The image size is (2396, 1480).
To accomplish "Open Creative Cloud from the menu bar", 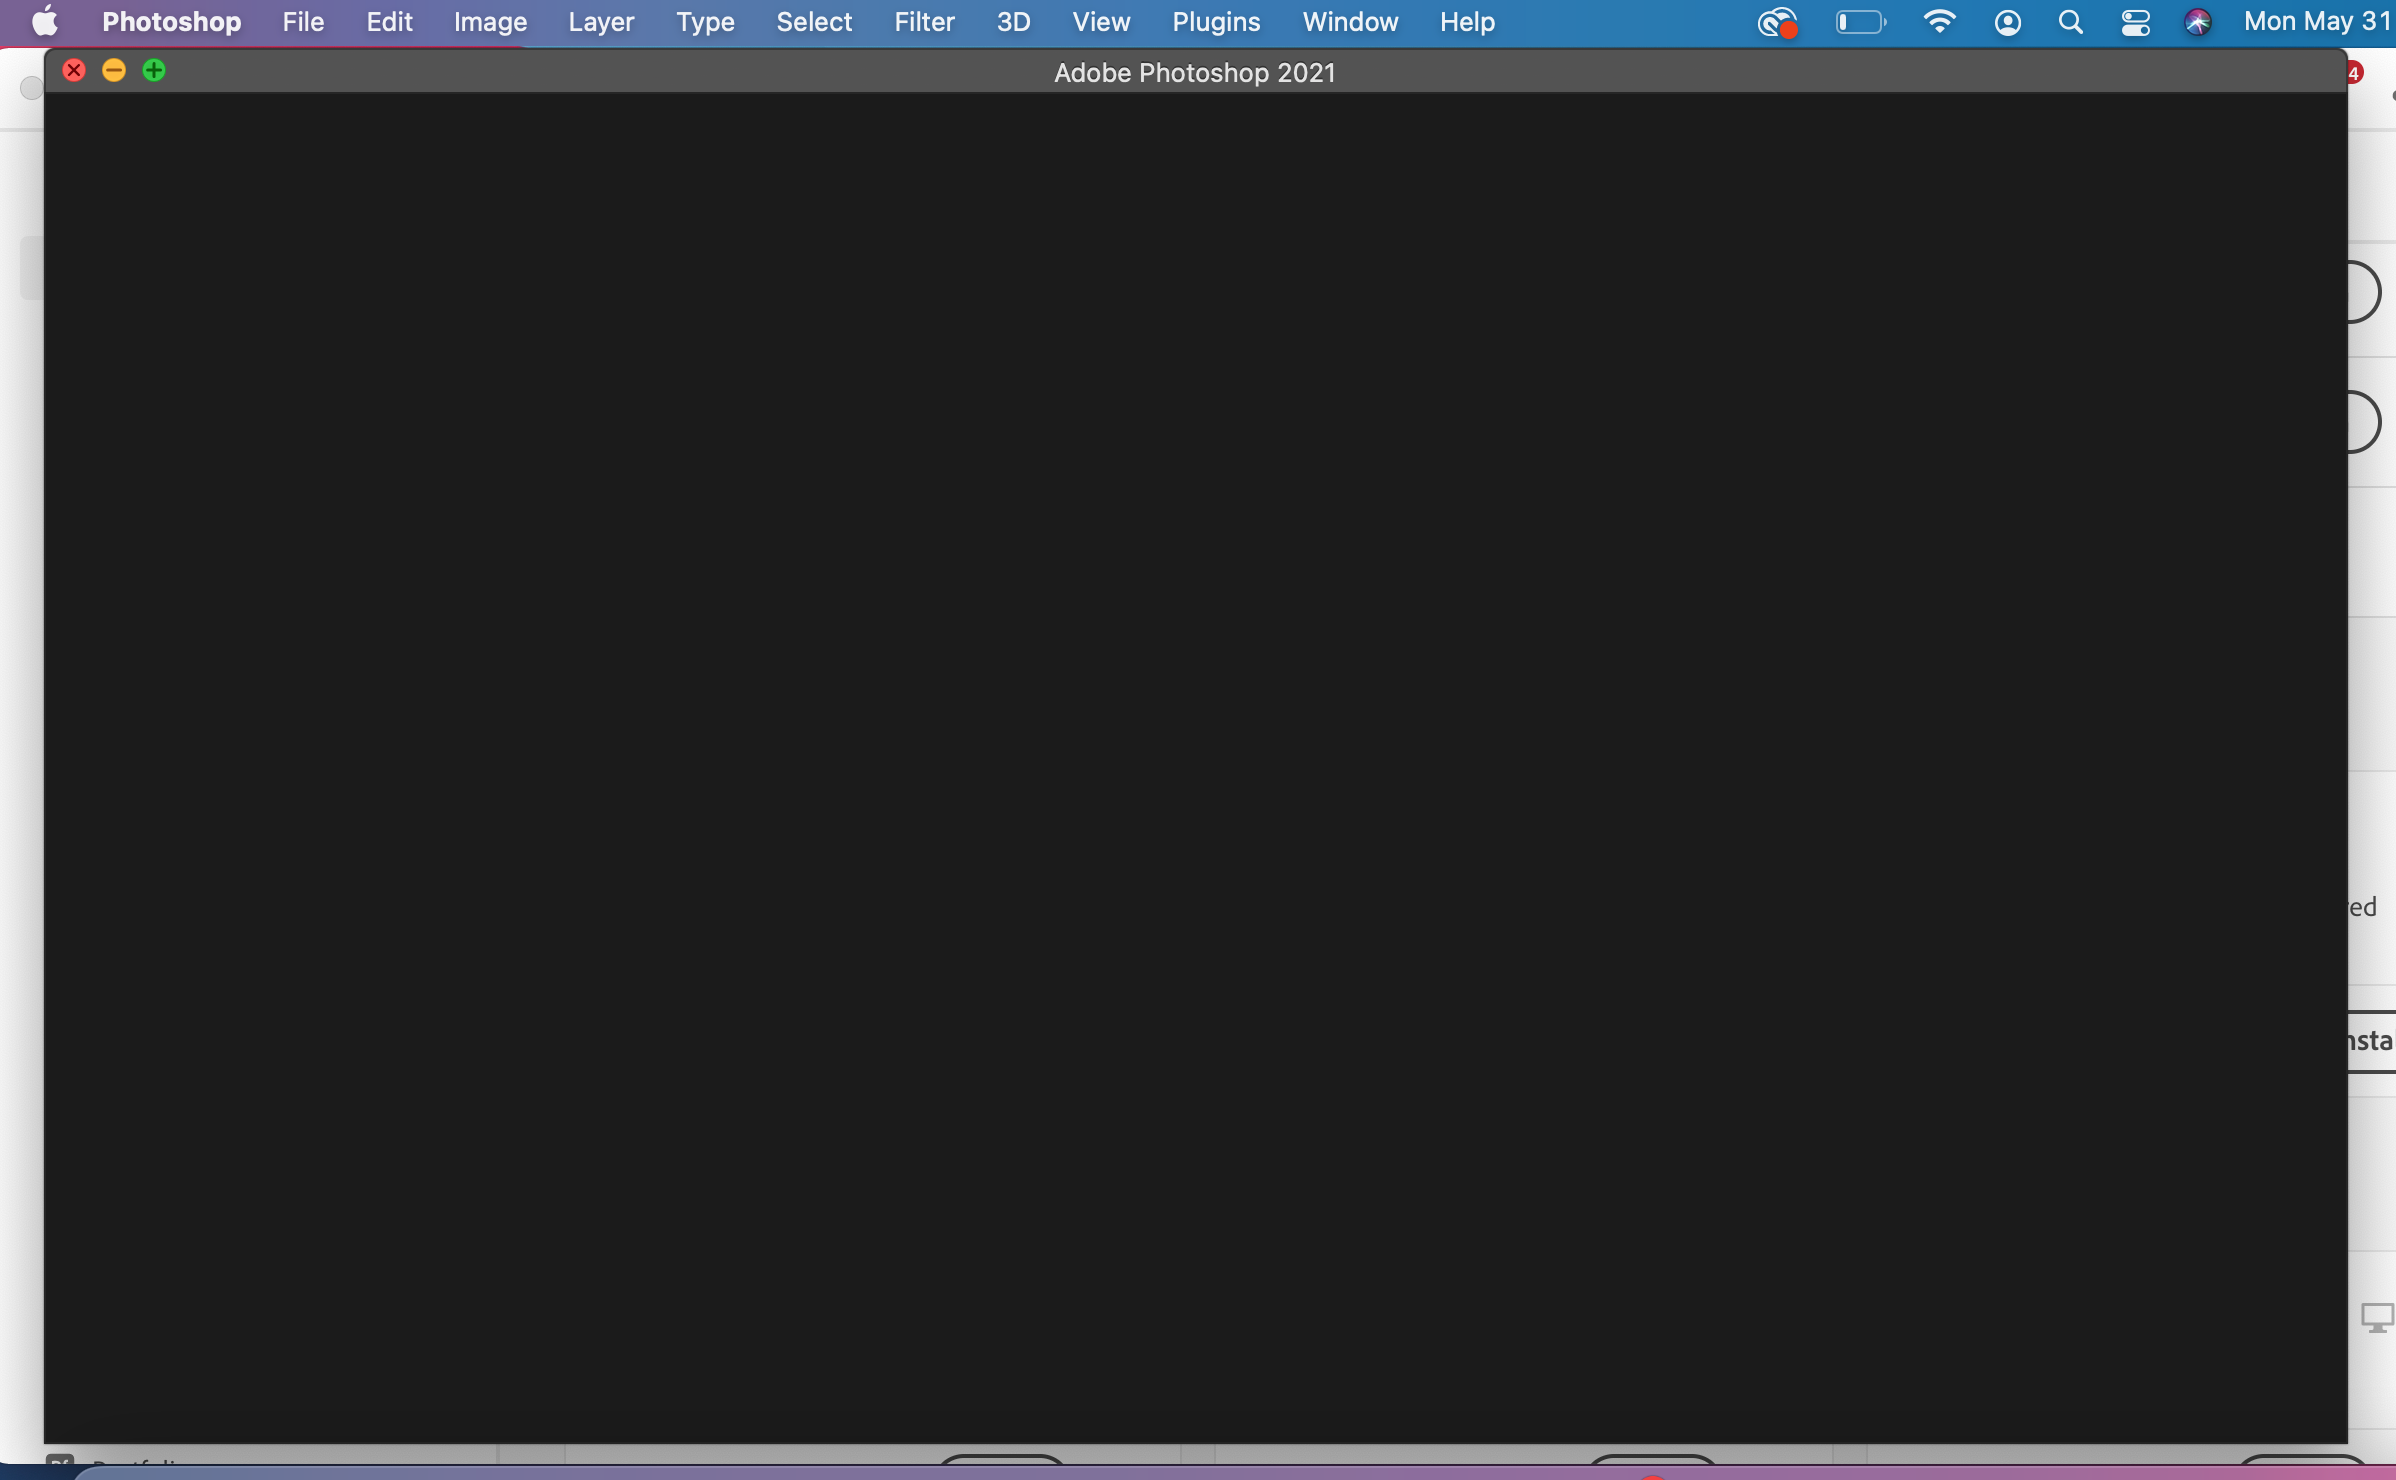I will (1777, 21).
